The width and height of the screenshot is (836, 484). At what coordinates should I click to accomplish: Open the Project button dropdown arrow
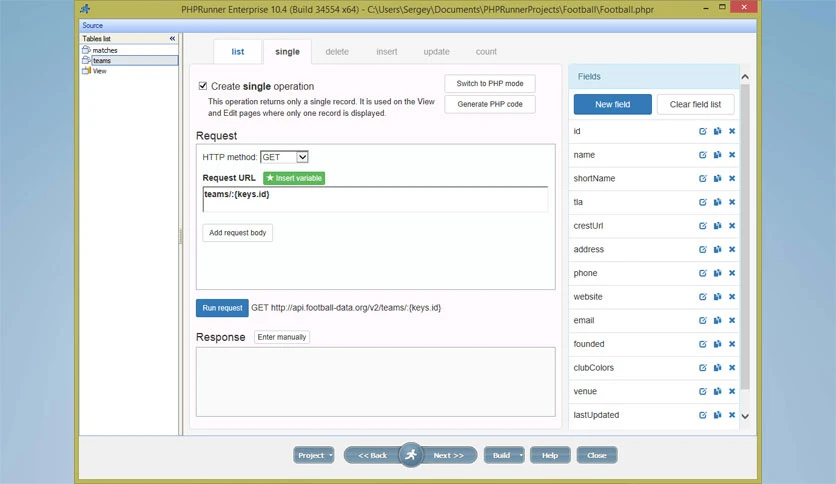[331, 455]
